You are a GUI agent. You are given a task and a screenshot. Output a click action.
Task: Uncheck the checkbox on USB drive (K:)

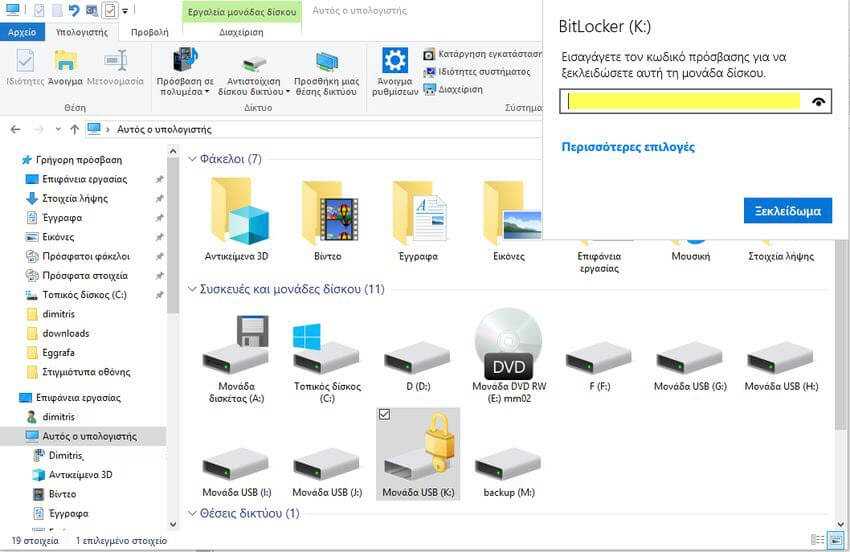click(384, 415)
